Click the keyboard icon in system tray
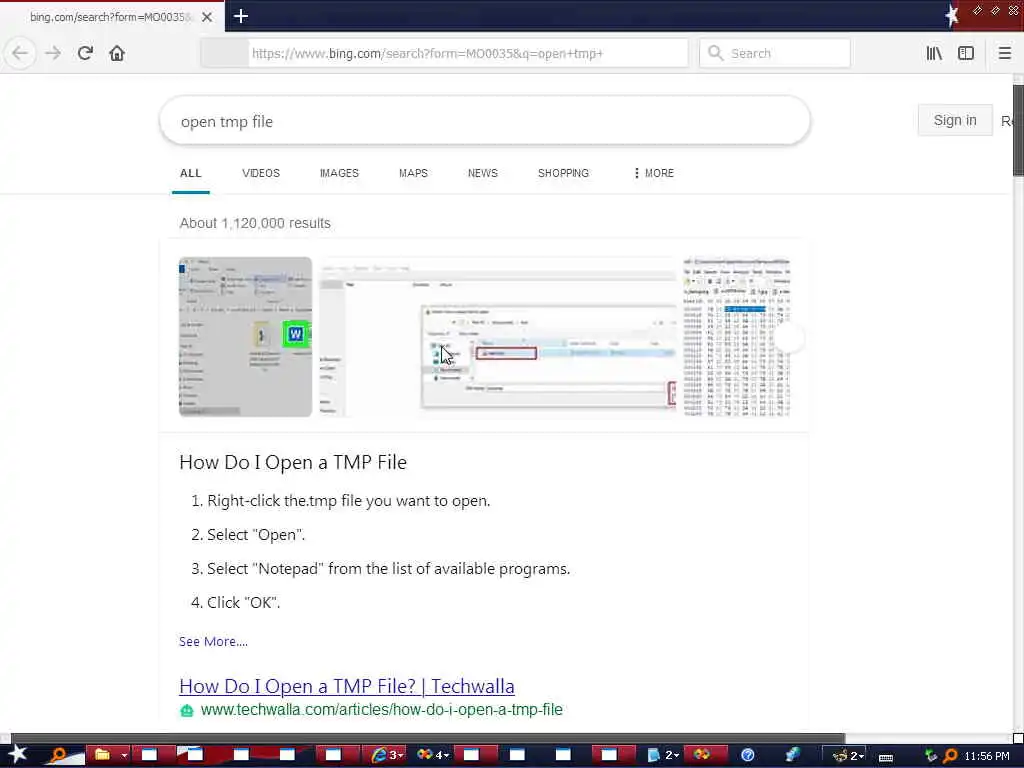 coord(886,757)
